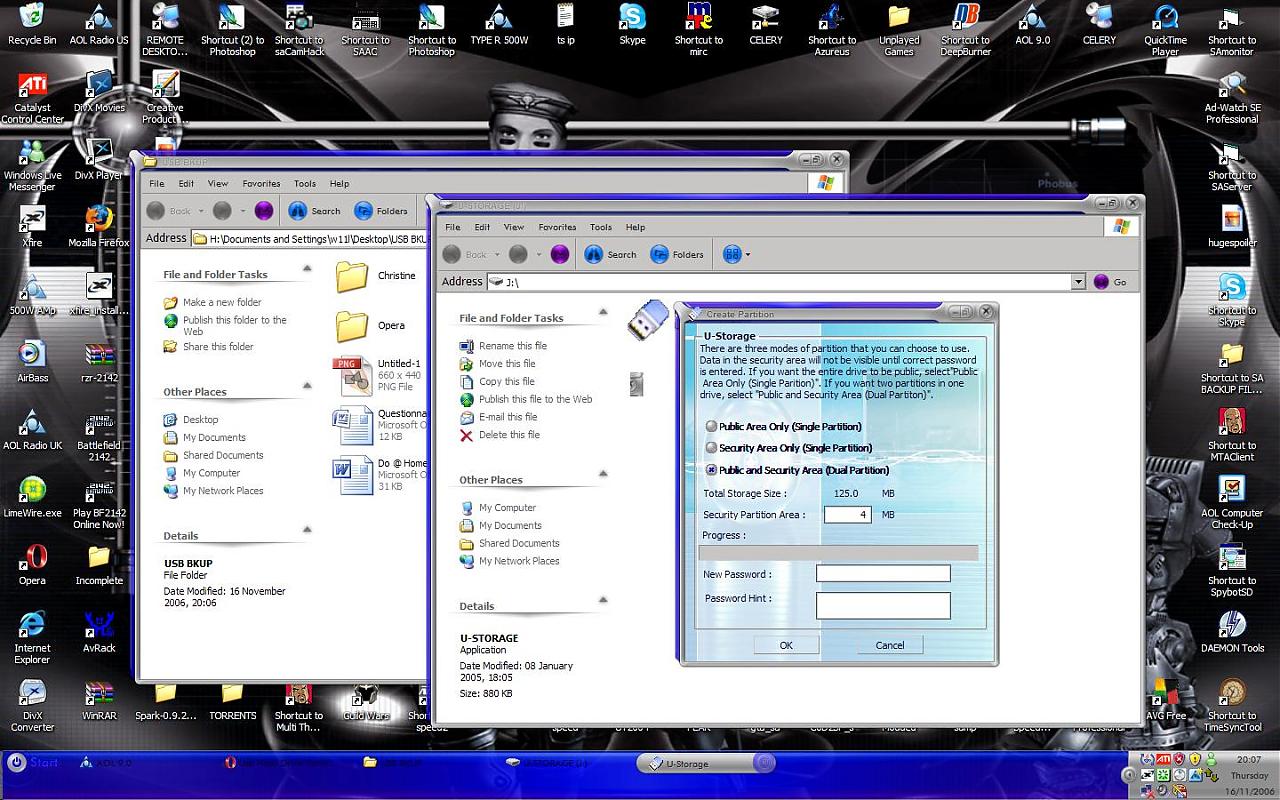Screen dimensions: 1280x800
Task: Launch Internet Explorer desktop icon
Action: pos(32,638)
